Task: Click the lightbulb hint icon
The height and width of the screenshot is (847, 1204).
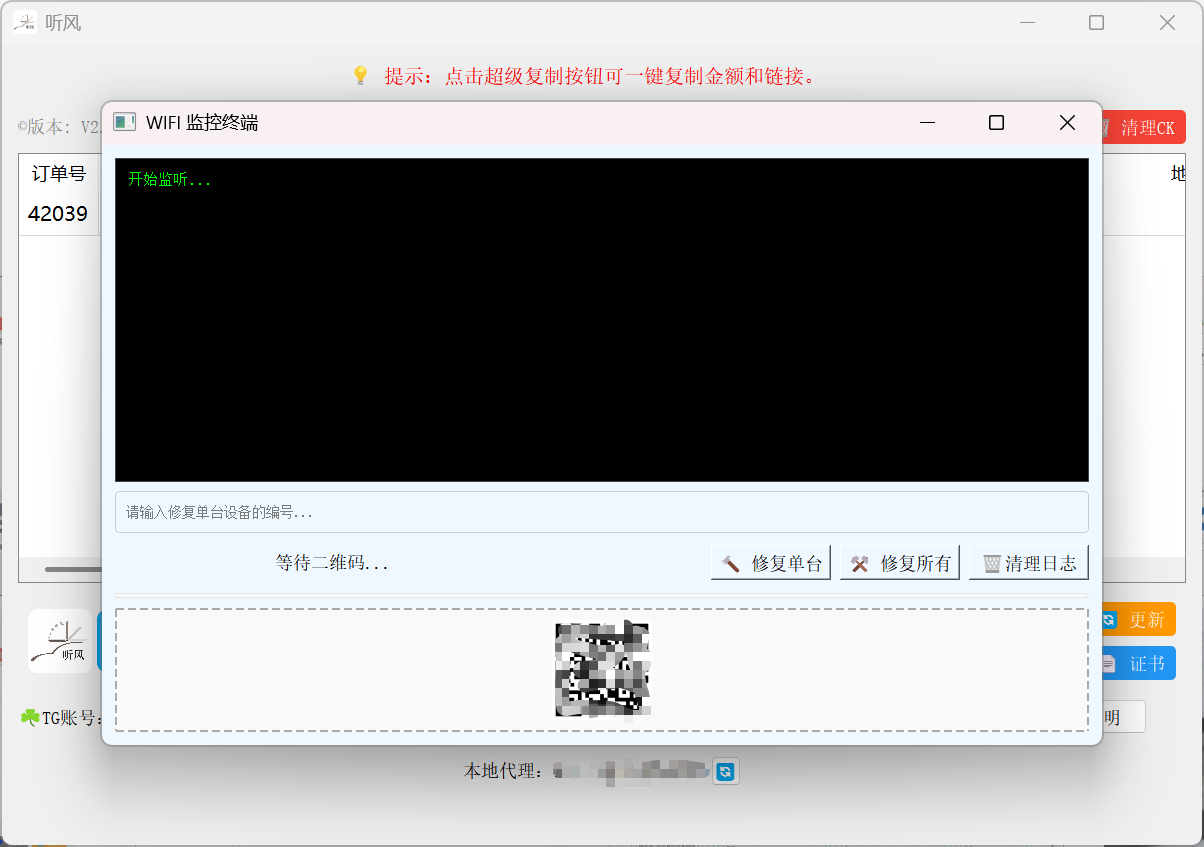Action: [361, 76]
